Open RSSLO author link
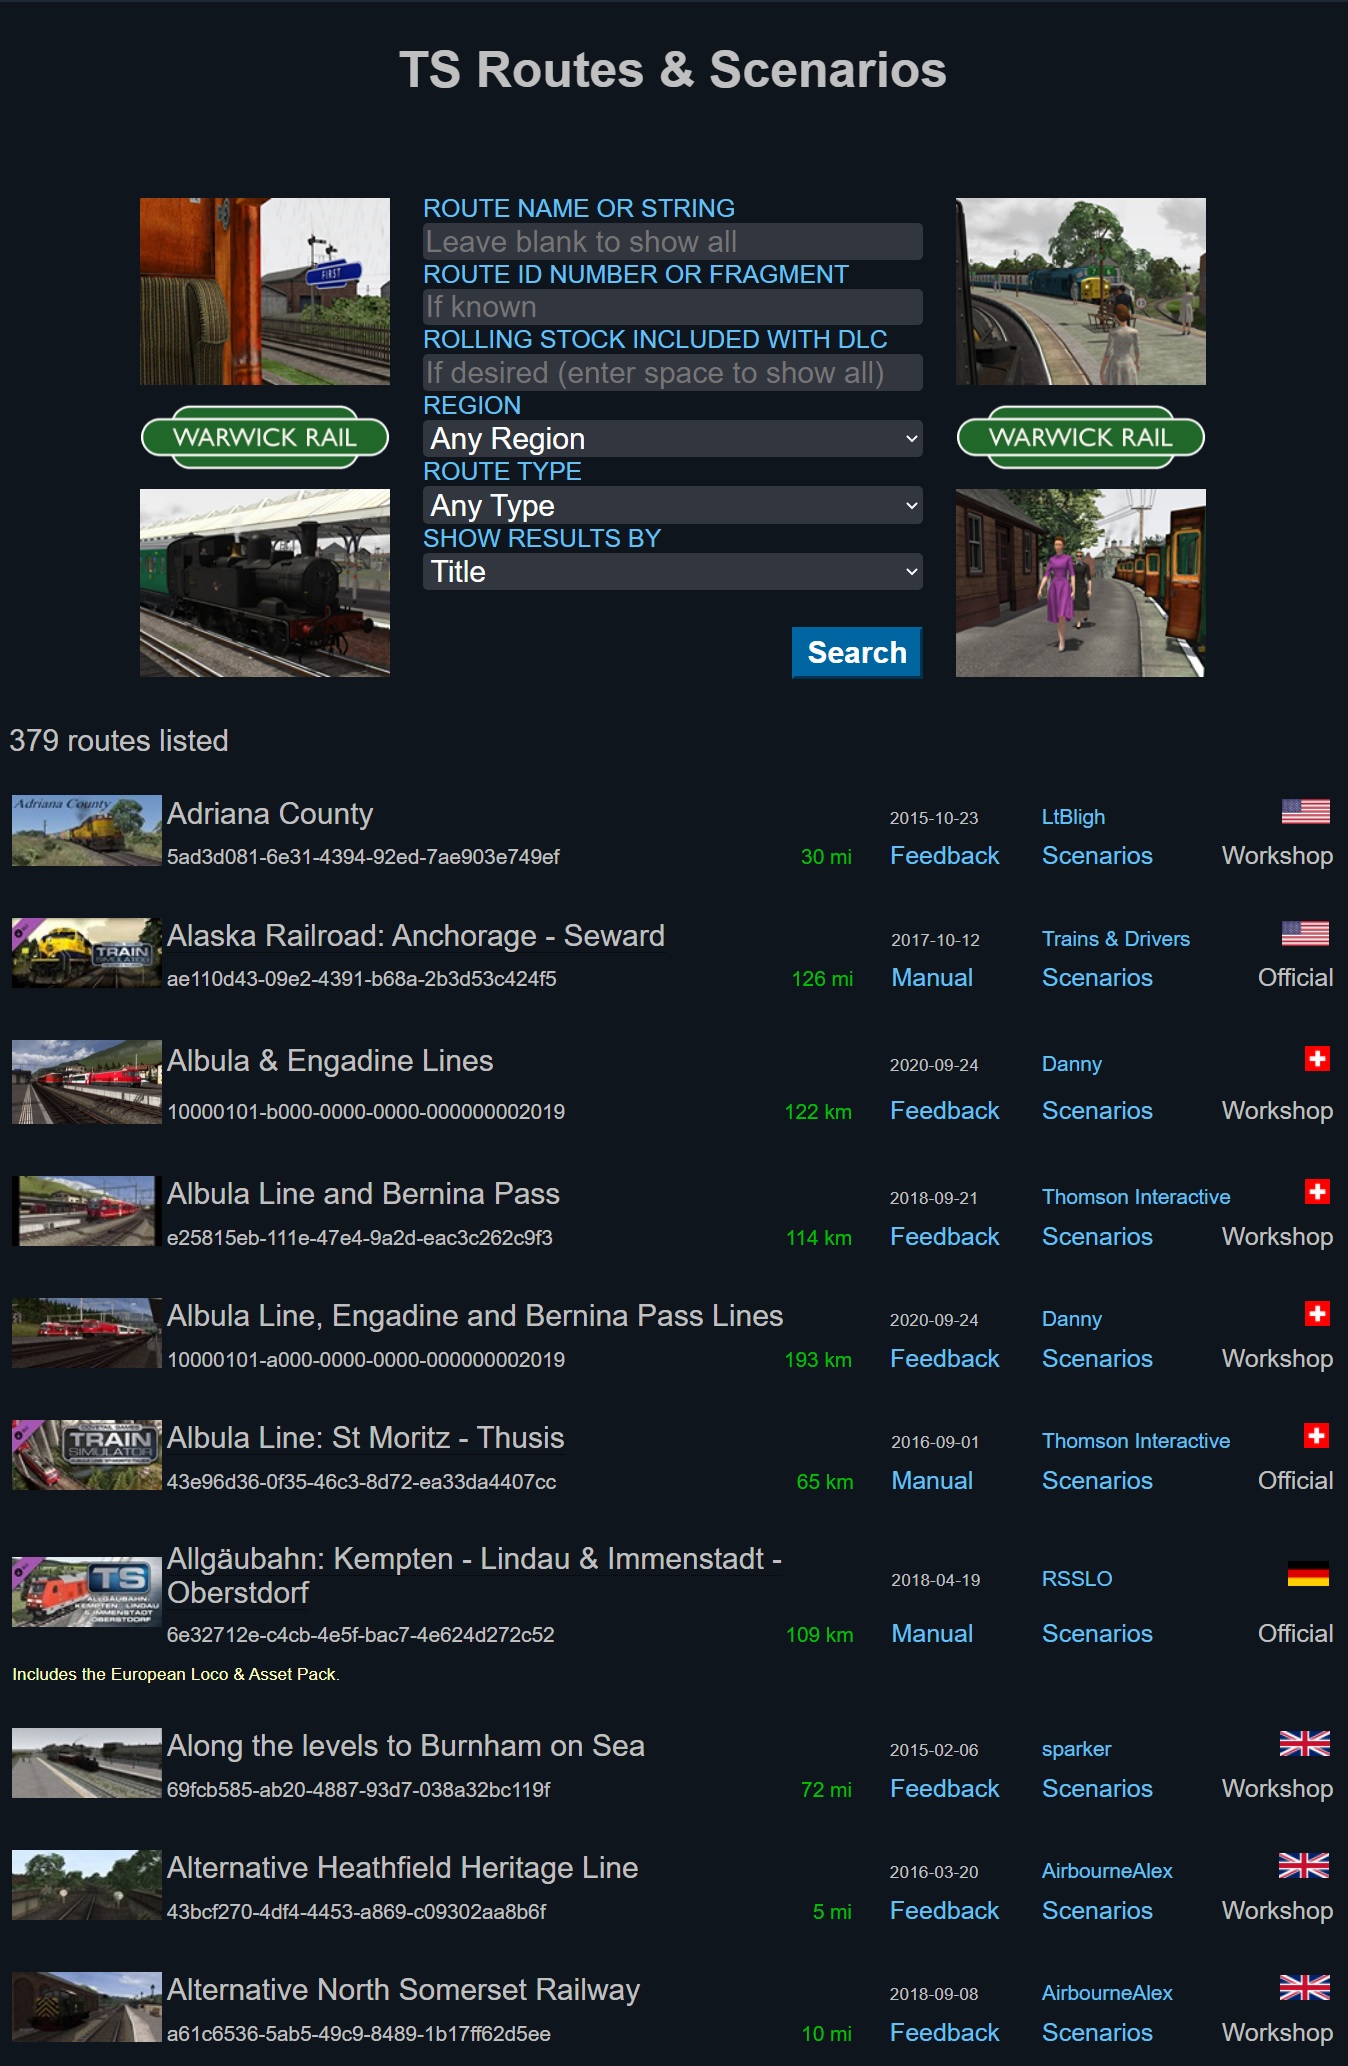The image size is (1348, 2066). point(1077,1579)
